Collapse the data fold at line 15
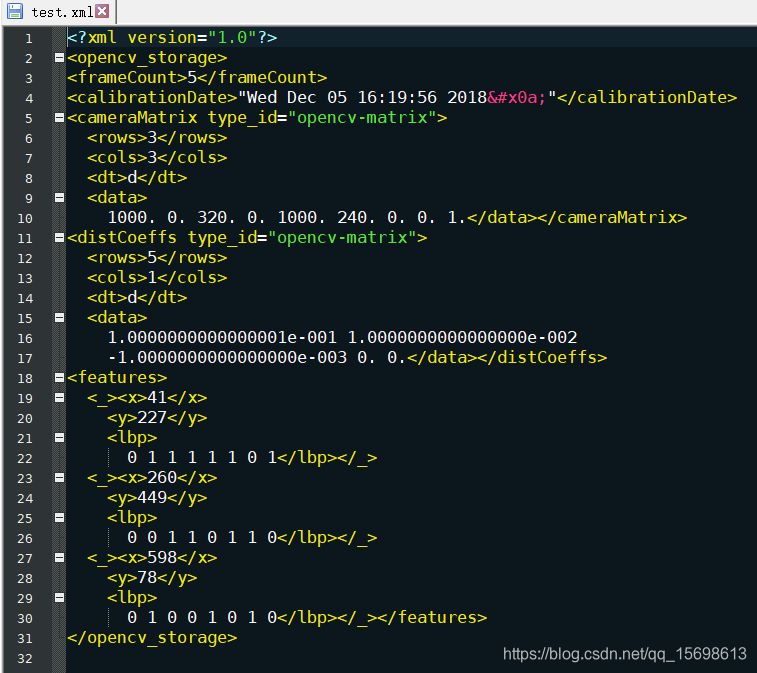The width and height of the screenshot is (757, 673). pyautogui.click(x=59, y=318)
